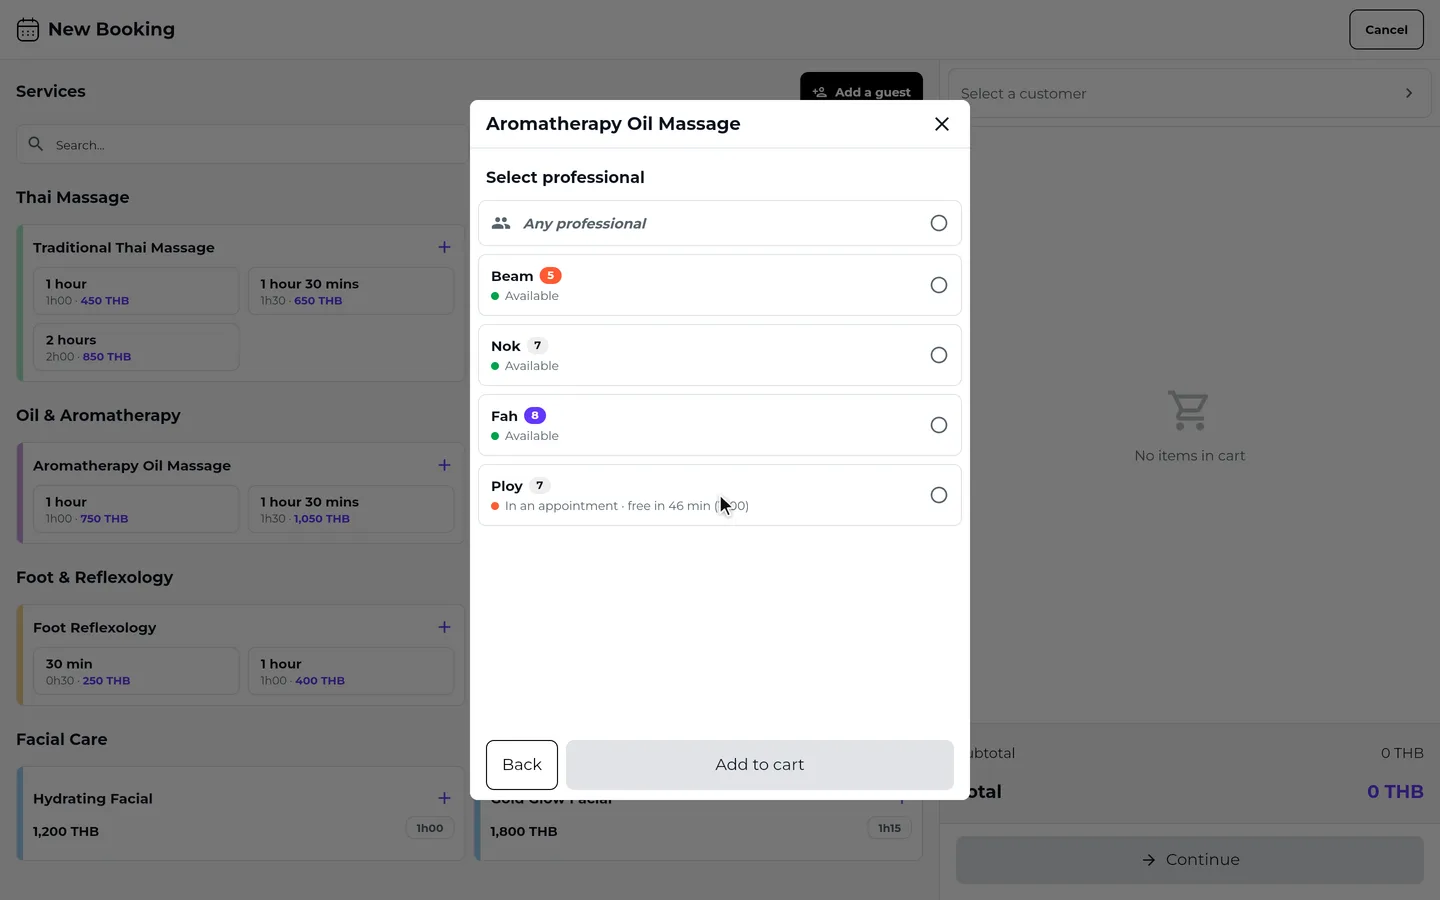Viewport: 1440px width, 900px height.
Task: Add Foot Reflexology with plus icon
Action: tap(445, 627)
